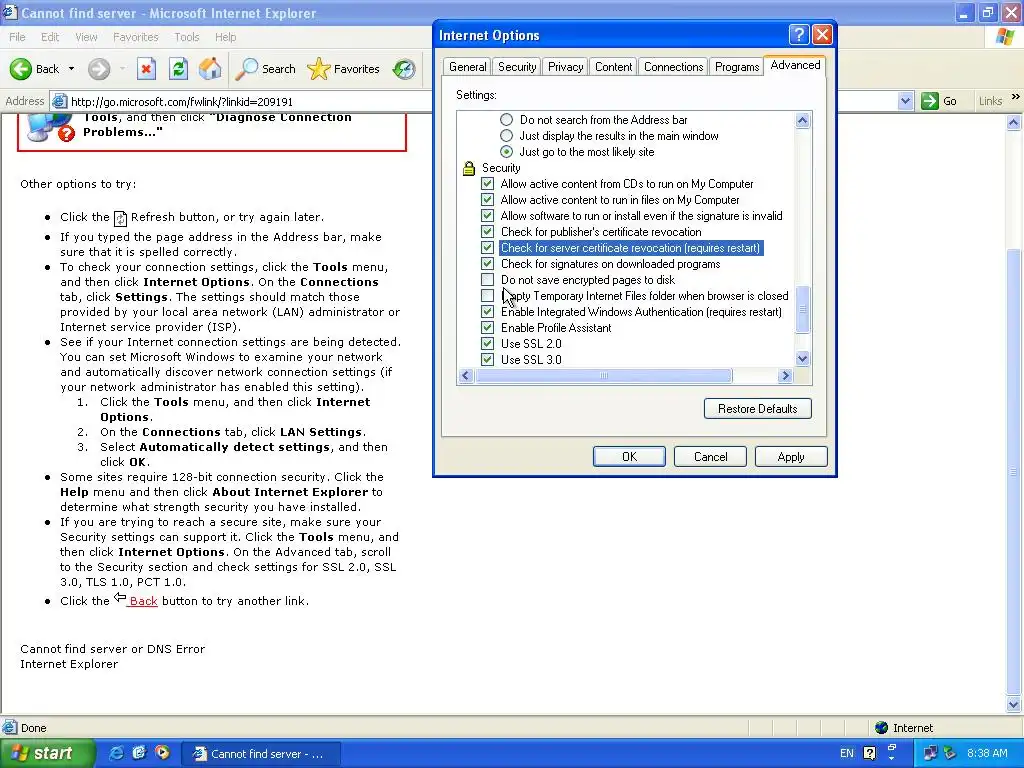Select 'Just display the results in main window'
This screenshot has height=768, width=1024.
[506, 136]
